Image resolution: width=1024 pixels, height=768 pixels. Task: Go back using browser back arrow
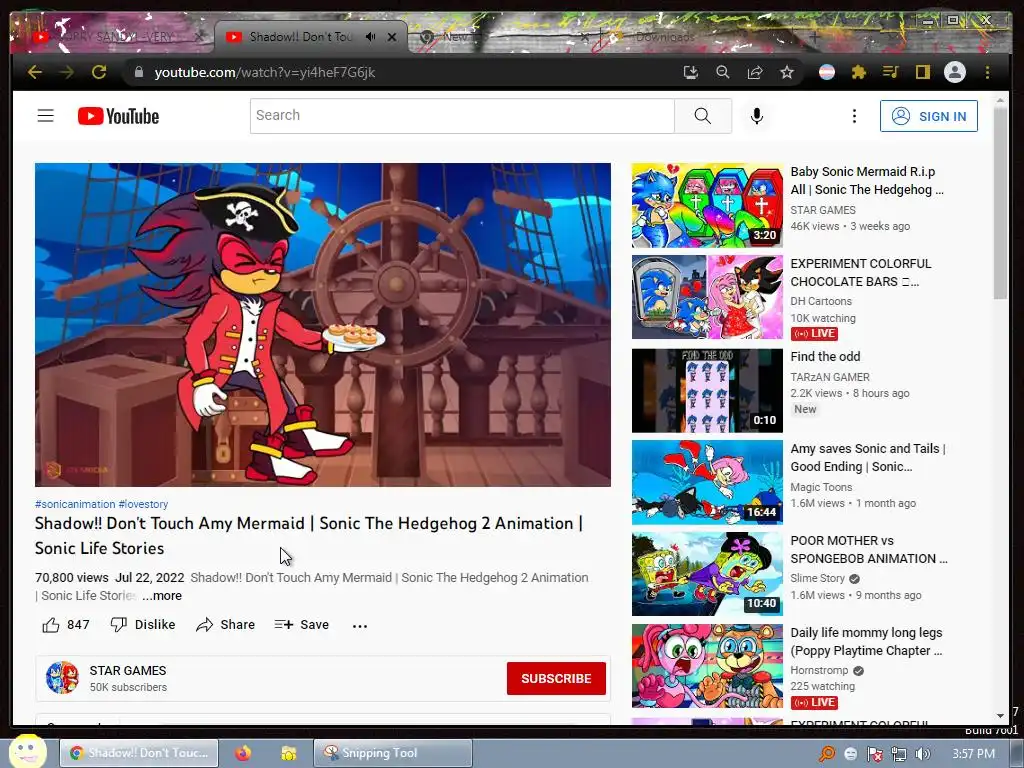click(x=35, y=72)
